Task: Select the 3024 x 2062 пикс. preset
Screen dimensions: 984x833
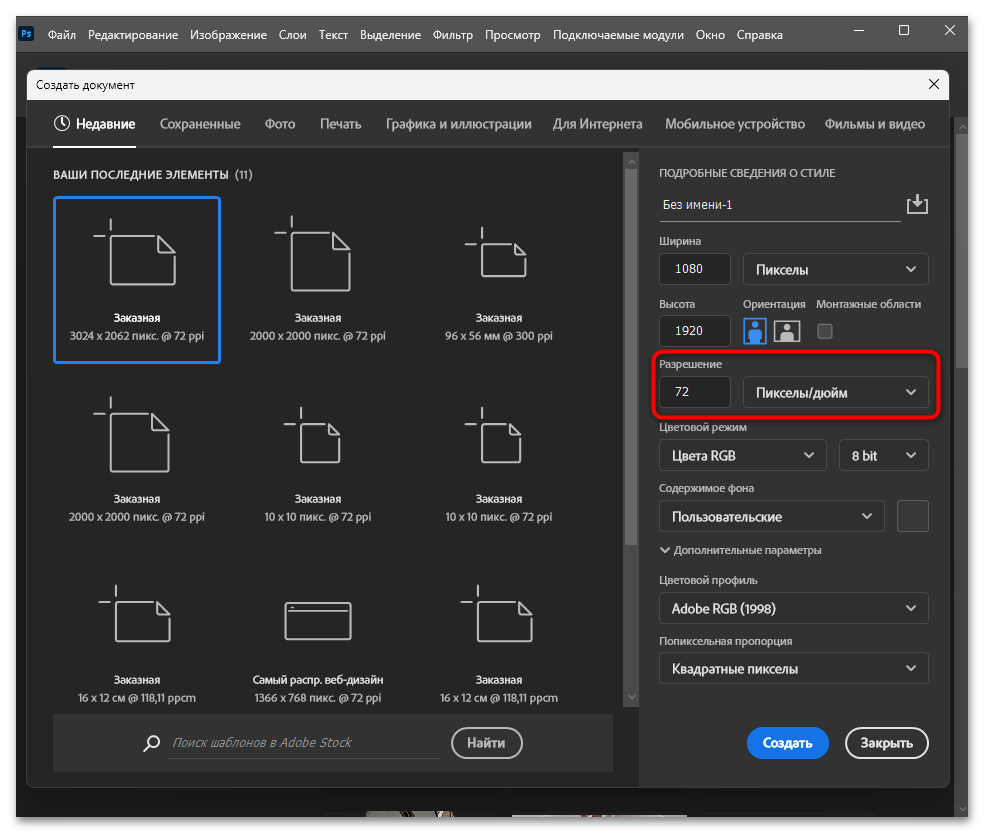Action: pyautogui.click(x=137, y=280)
